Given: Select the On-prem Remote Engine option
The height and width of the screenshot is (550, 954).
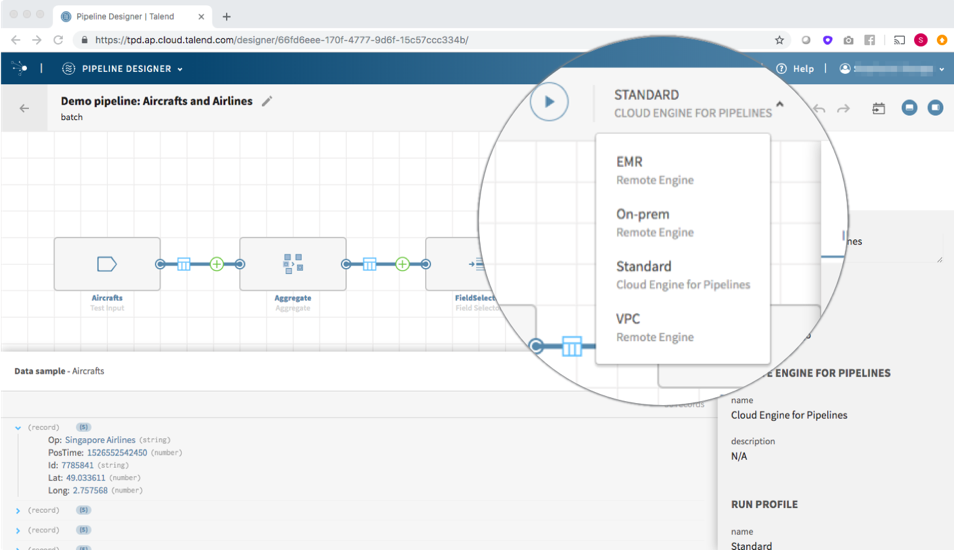Looking at the screenshot, I should pos(683,223).
